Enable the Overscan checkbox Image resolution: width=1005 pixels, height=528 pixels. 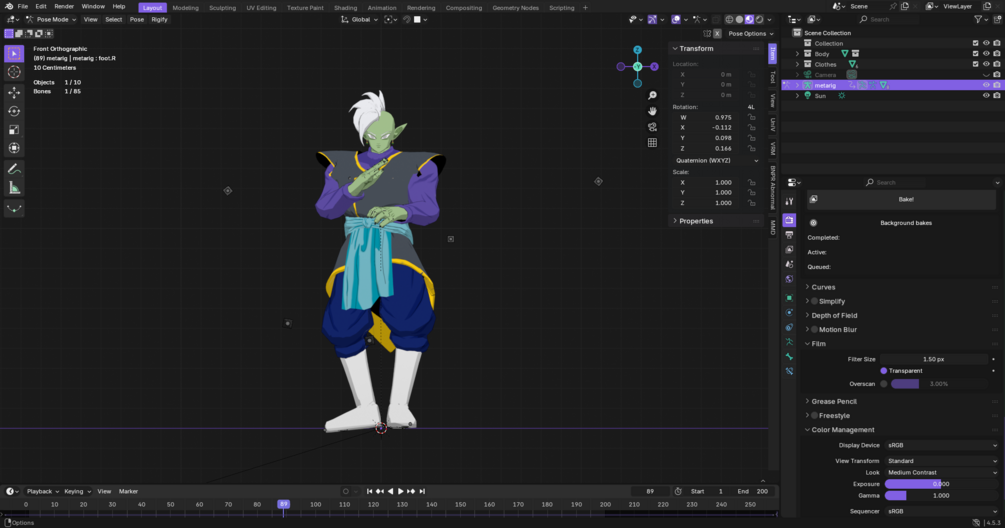click(883, 384)
